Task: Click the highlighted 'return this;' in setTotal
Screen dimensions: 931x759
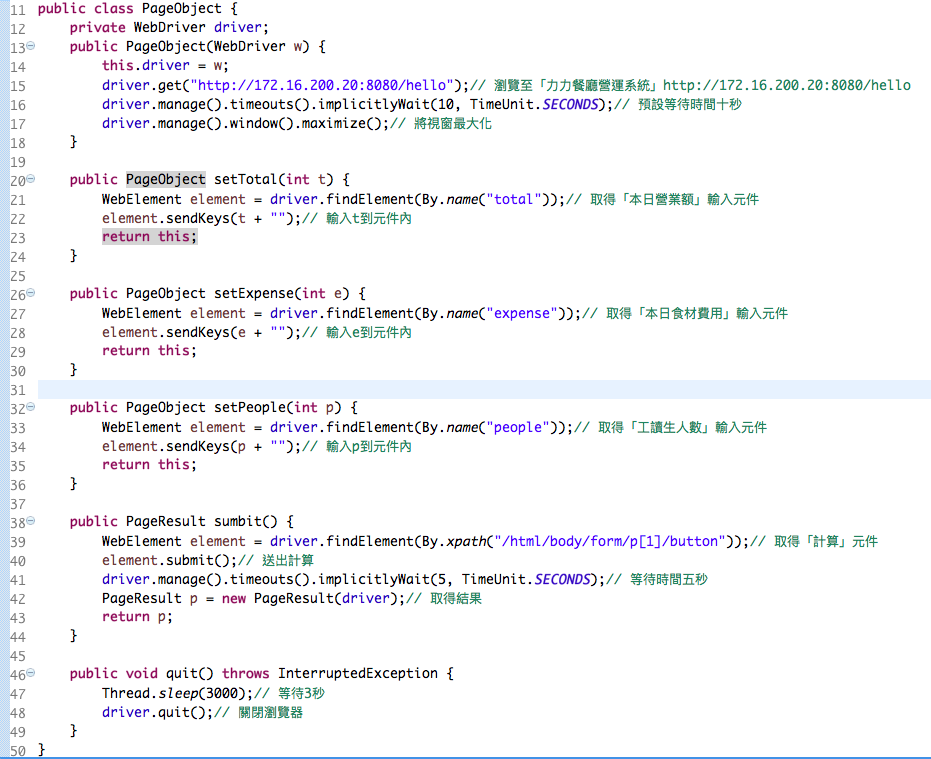Action: [x=149, y=237]
